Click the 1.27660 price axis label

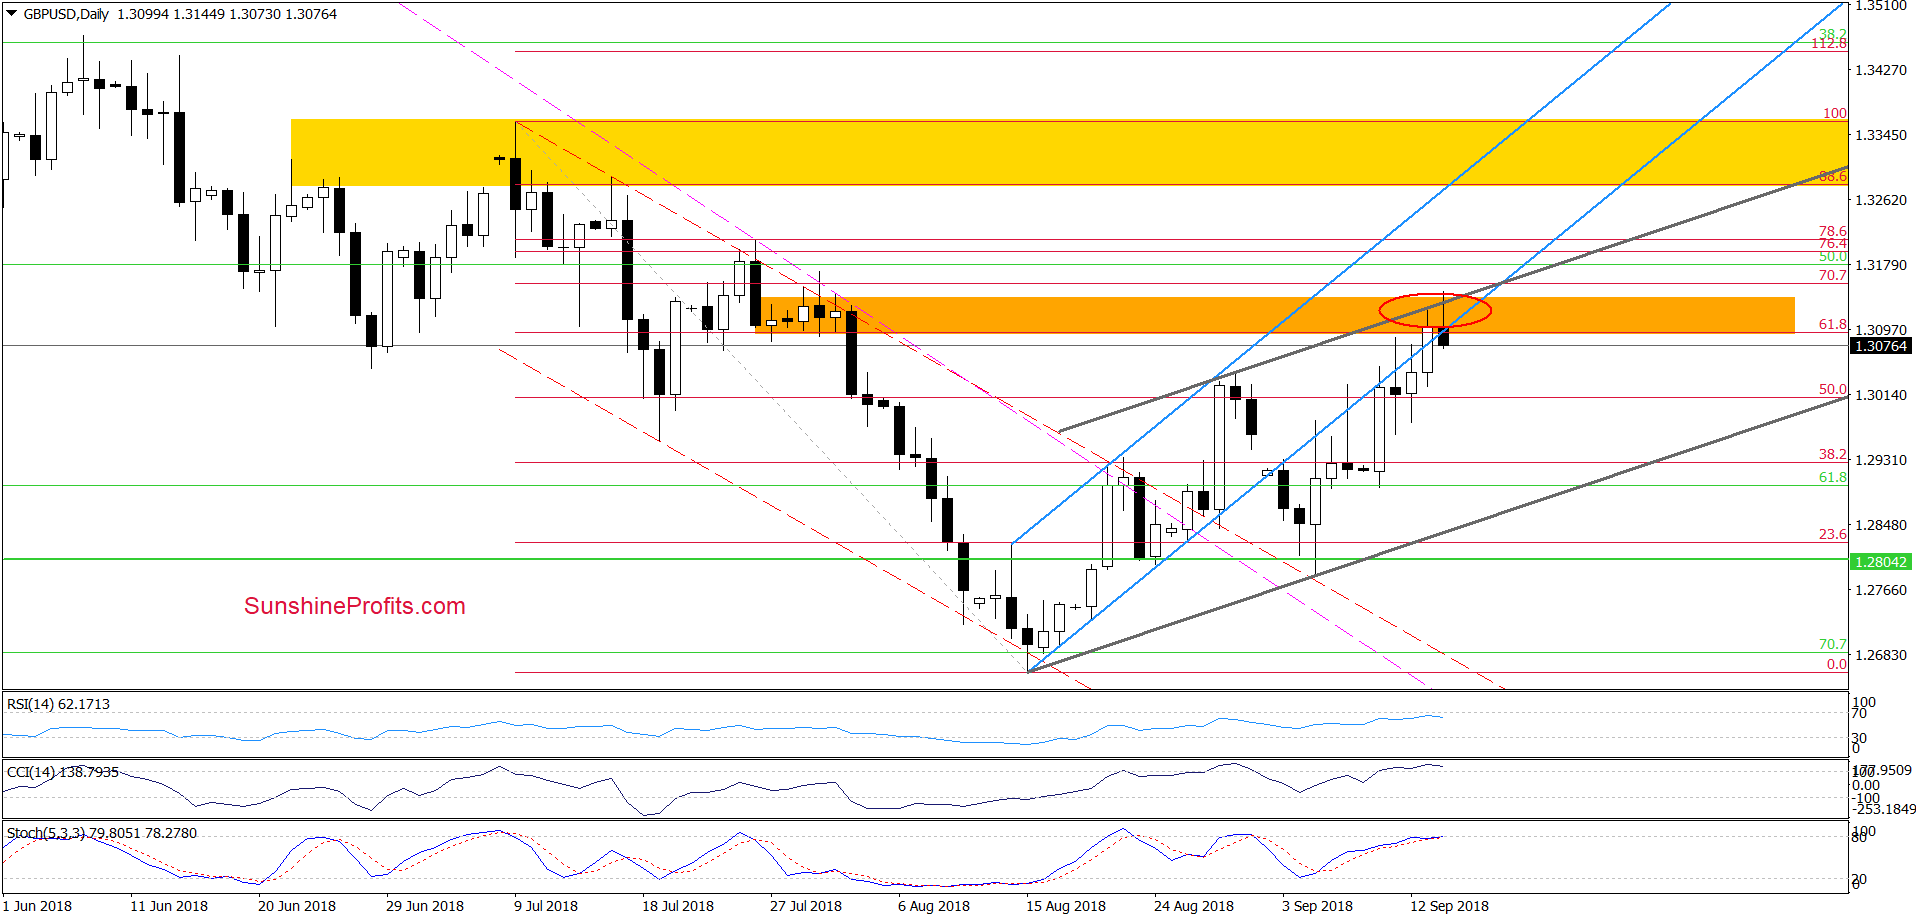coord(1881,590)
